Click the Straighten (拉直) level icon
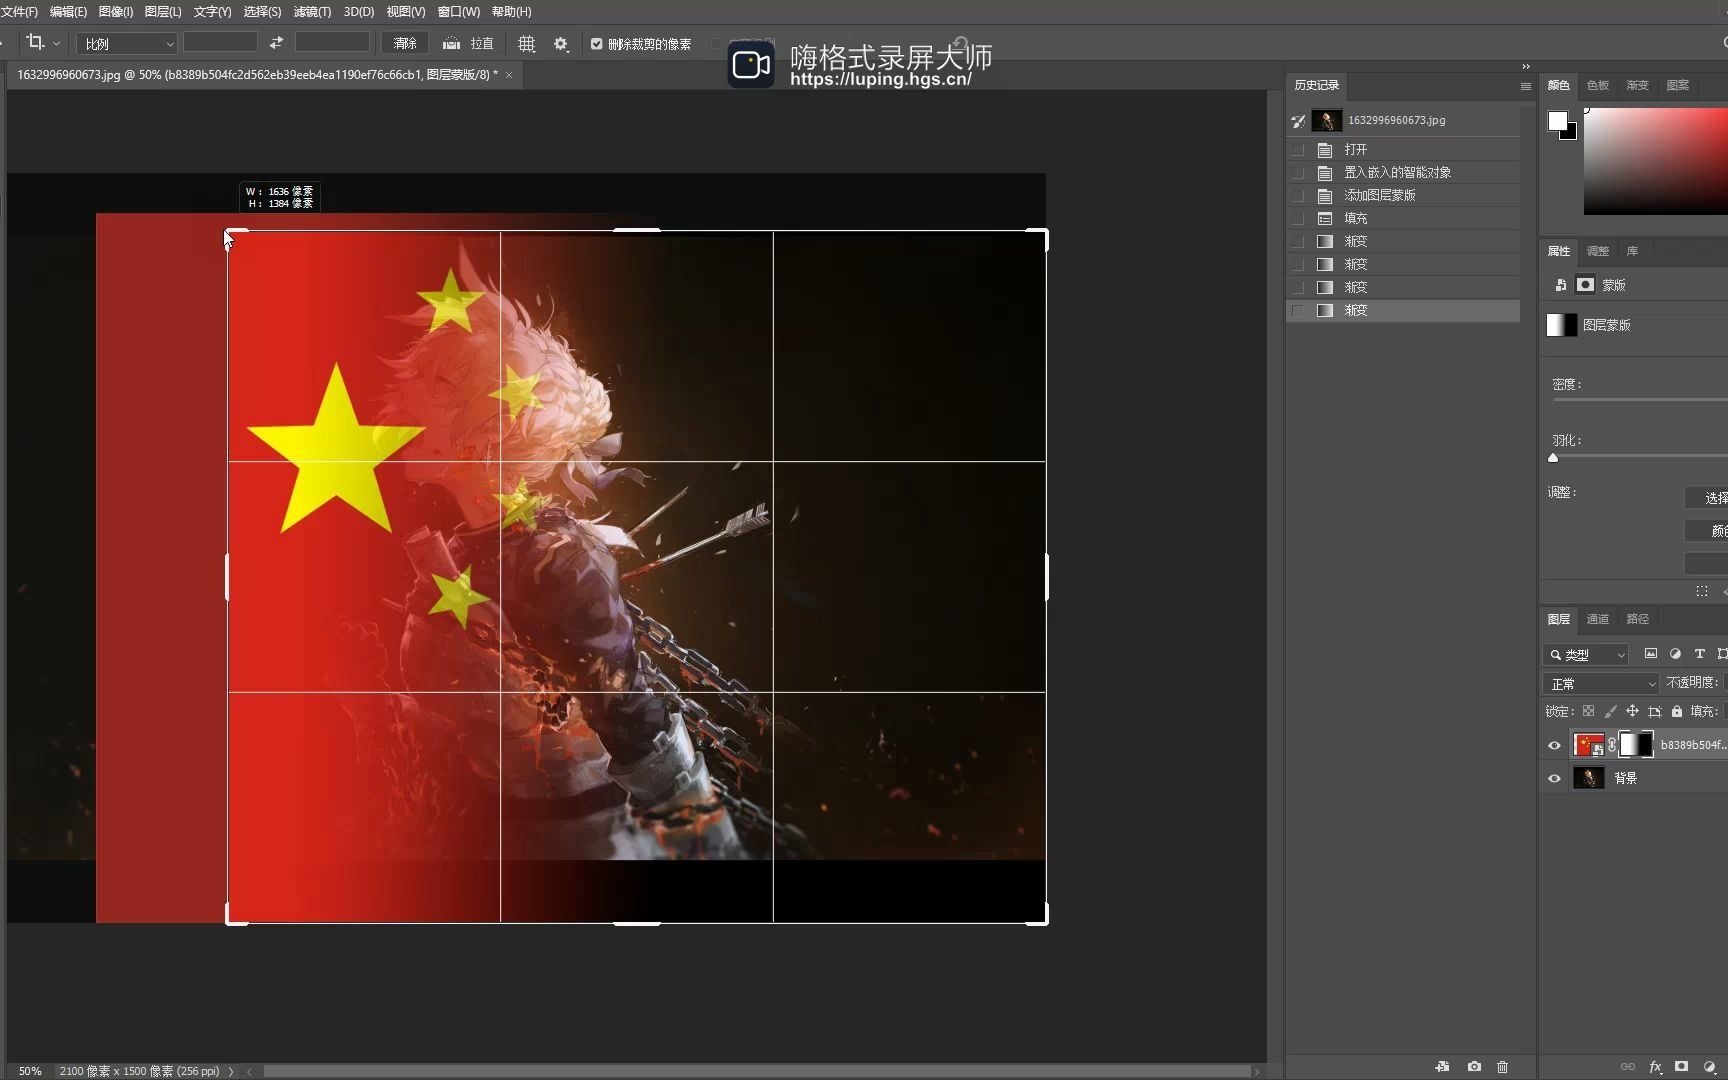Screen dimensions: 1728x1080 pyautogui.click(x=452, y=43)
